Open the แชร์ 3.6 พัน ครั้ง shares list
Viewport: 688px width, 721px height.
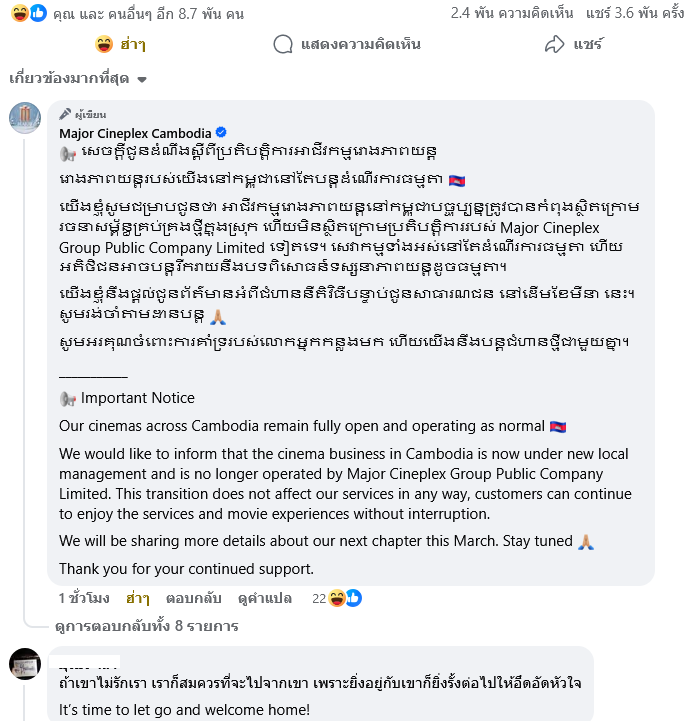tap(632, 13)
